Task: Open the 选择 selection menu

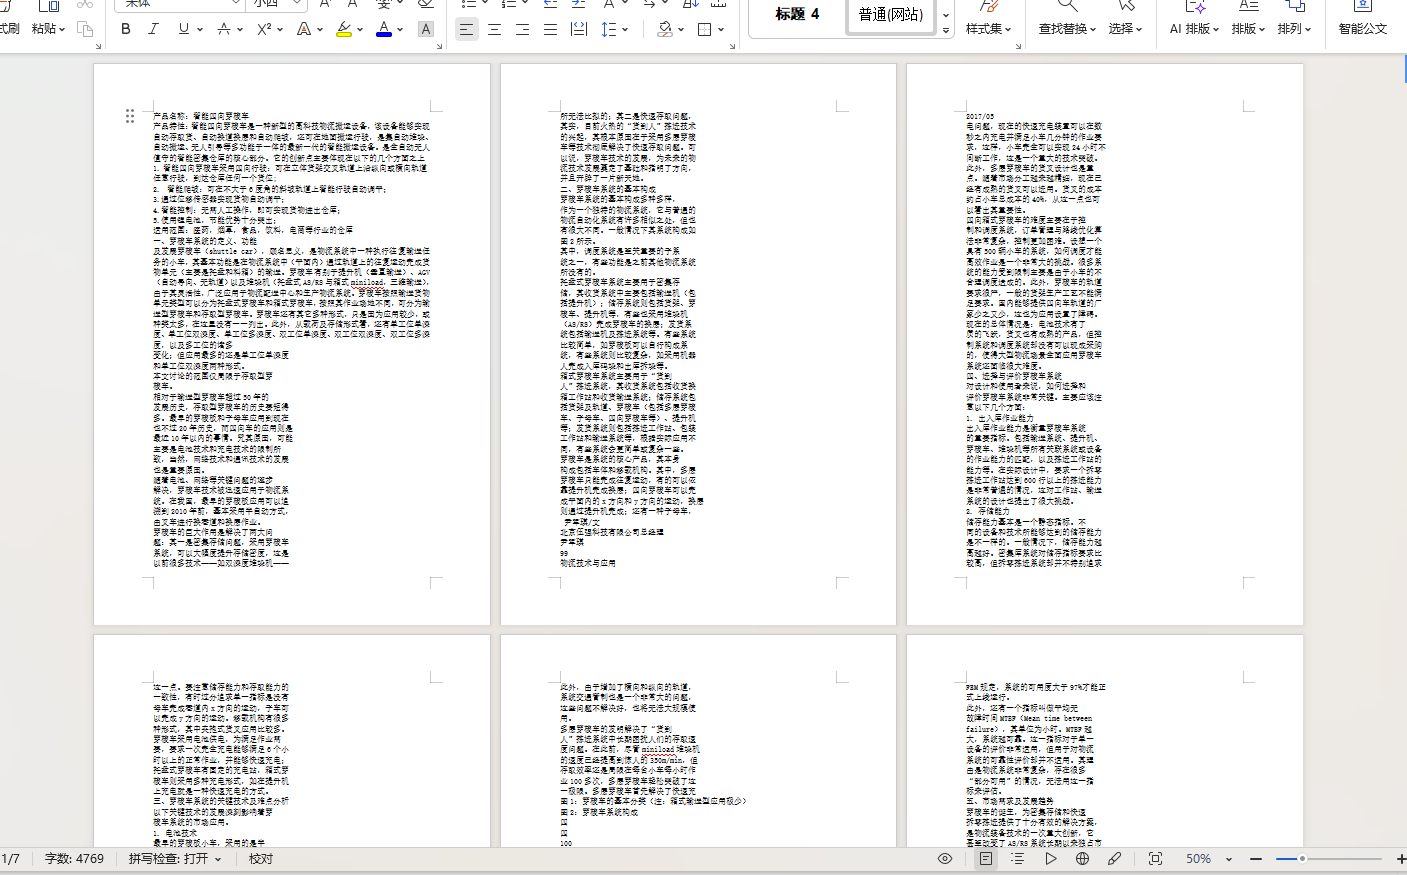Action: point(1125,28)
